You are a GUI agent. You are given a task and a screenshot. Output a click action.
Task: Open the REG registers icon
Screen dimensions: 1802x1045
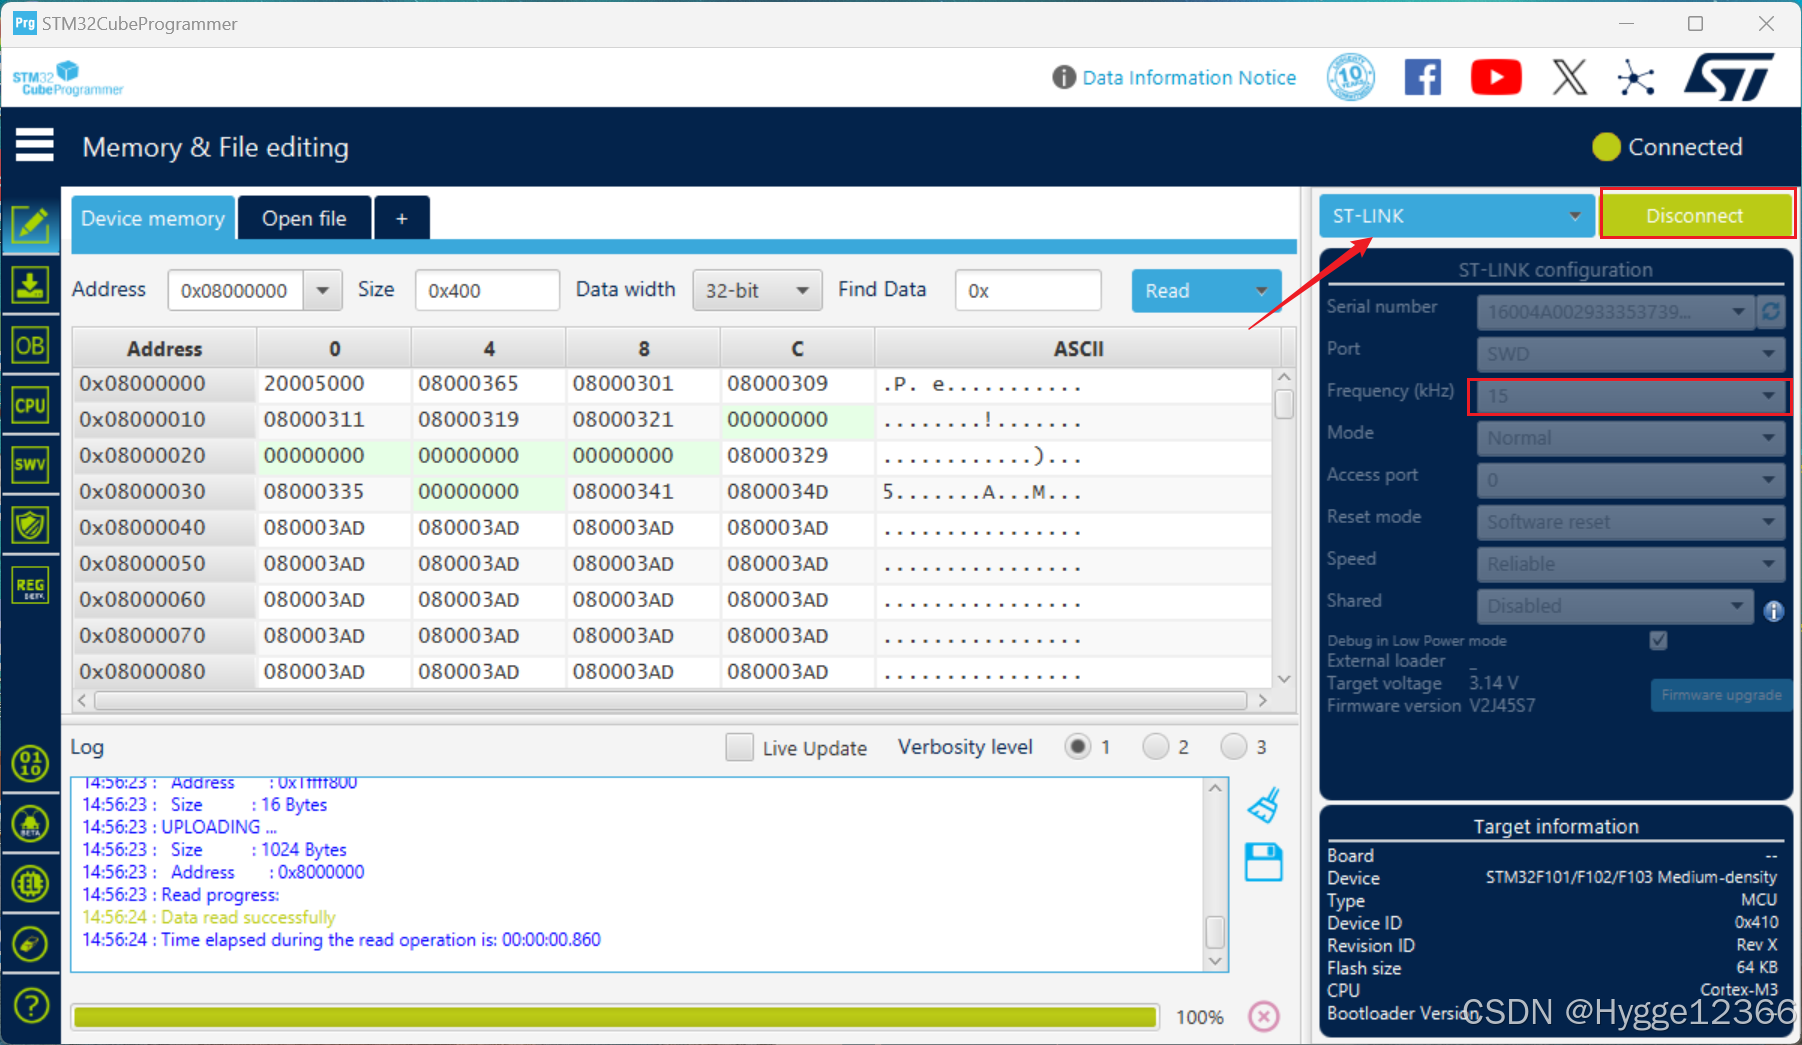pos(30,585)
